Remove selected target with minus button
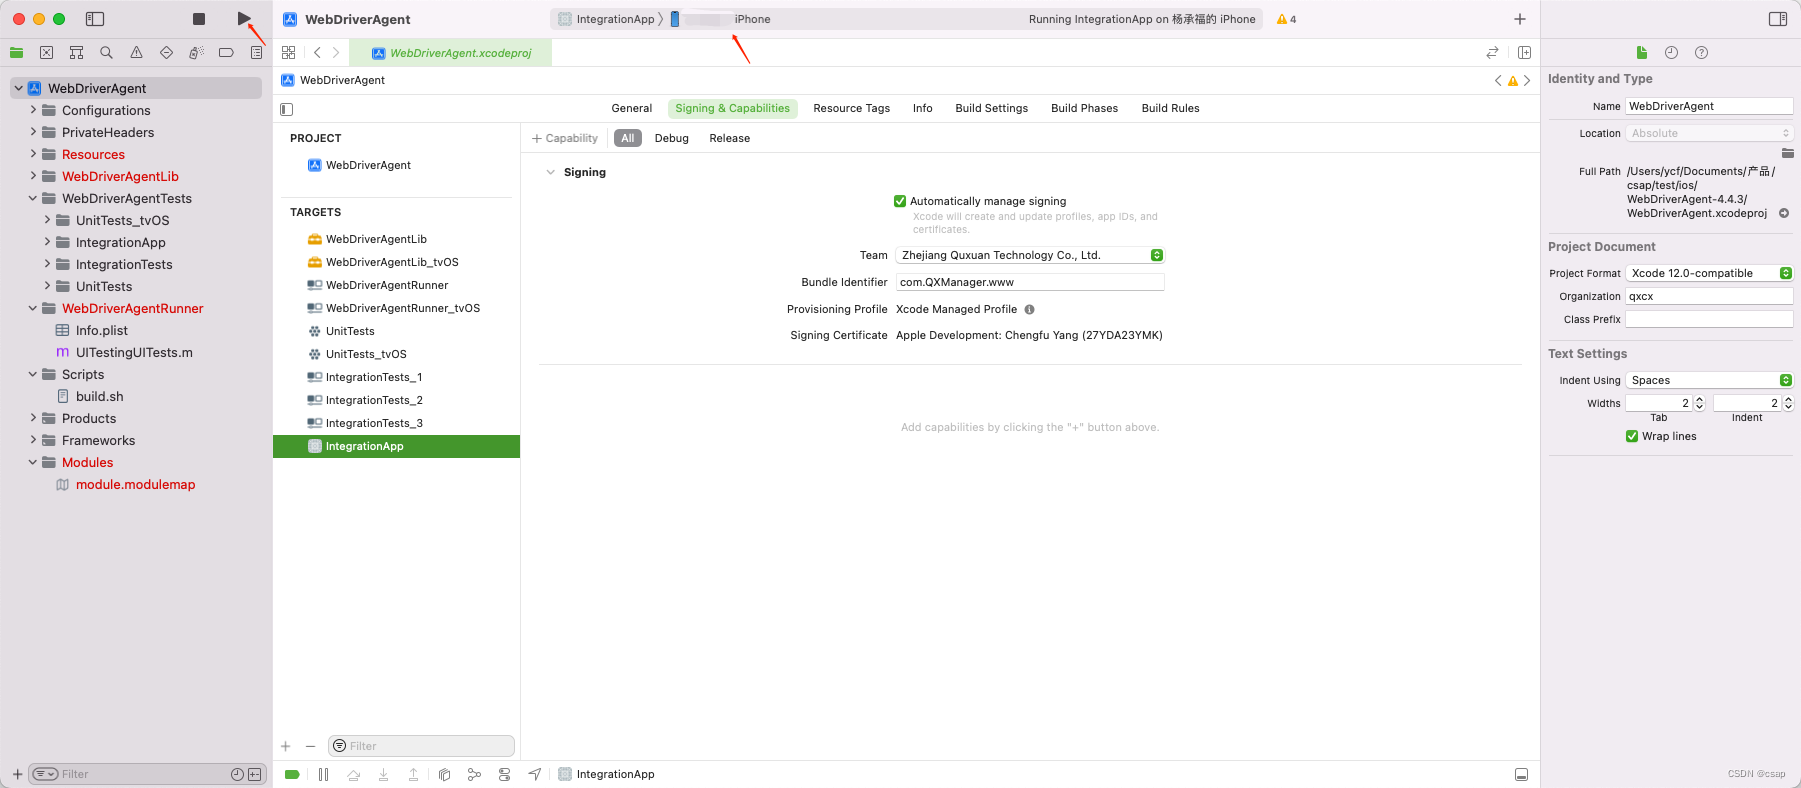 pyautogui.click(x=310, y=746)
